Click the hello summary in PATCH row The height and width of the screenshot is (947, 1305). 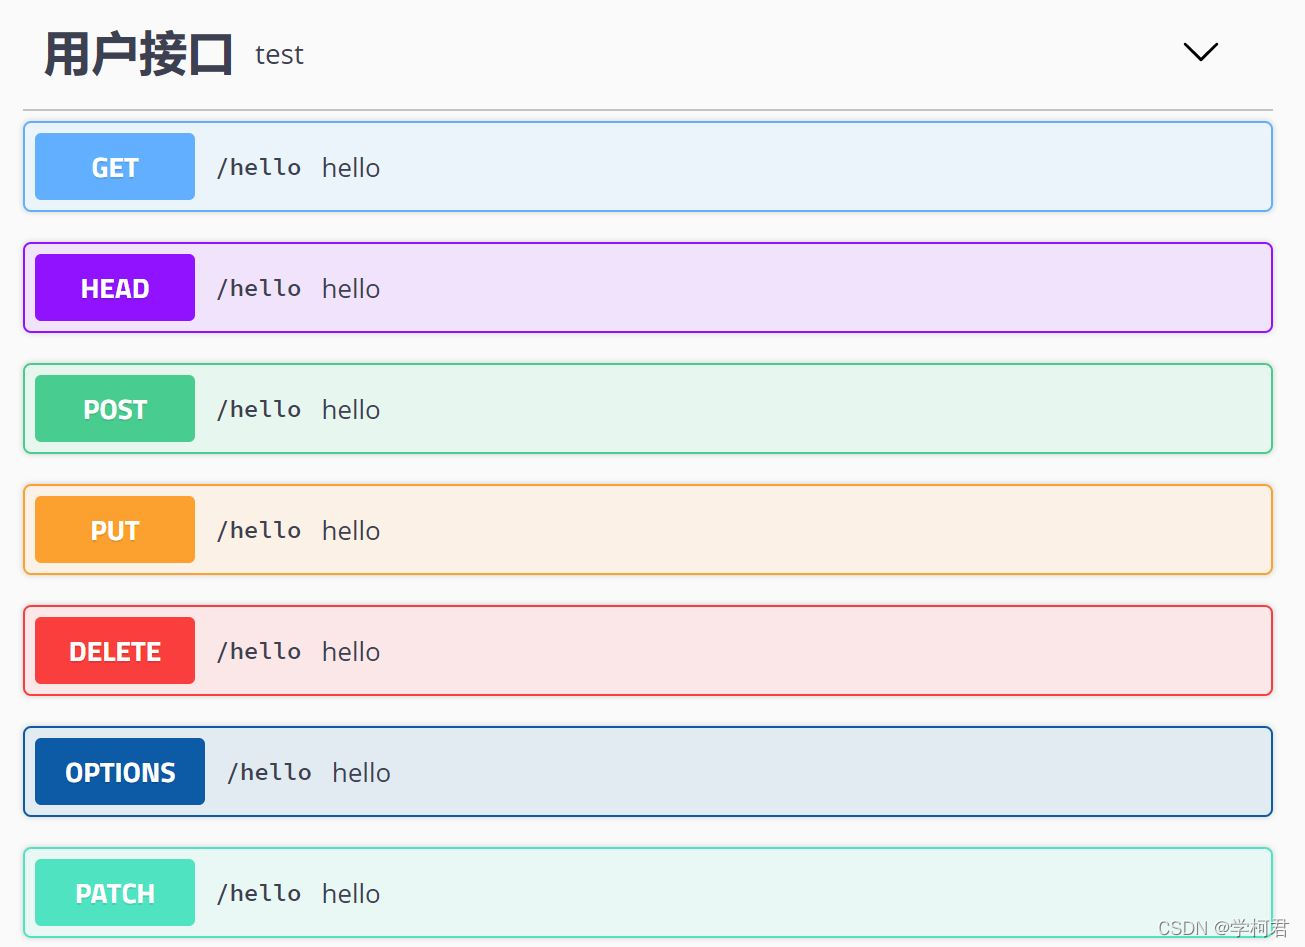tap(351, 894)
